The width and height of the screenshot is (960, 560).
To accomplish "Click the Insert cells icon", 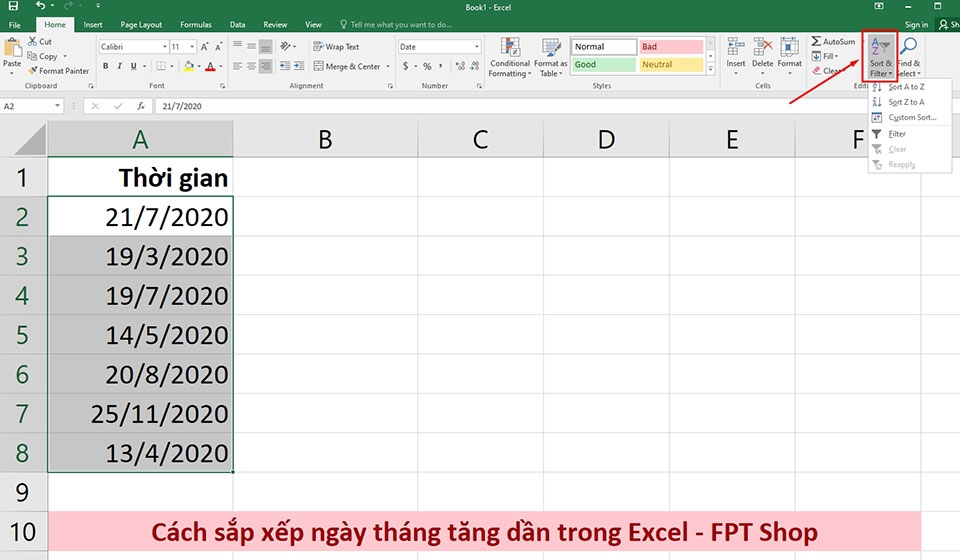I will 736,47.
